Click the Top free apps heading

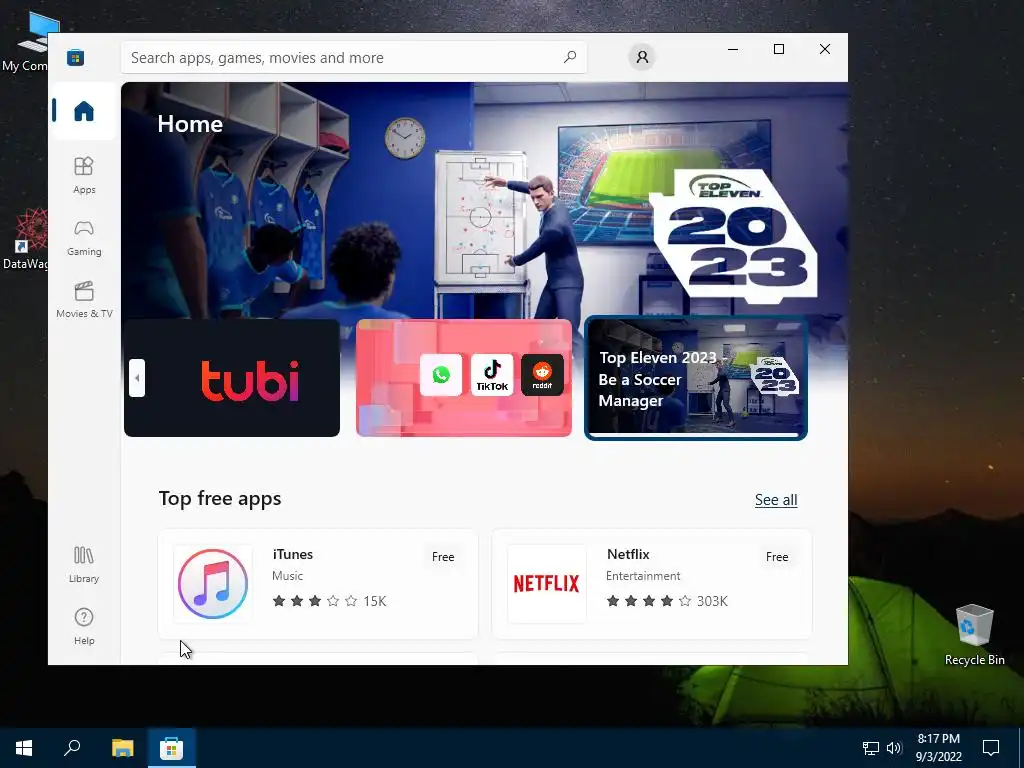[x=220, y=498]
